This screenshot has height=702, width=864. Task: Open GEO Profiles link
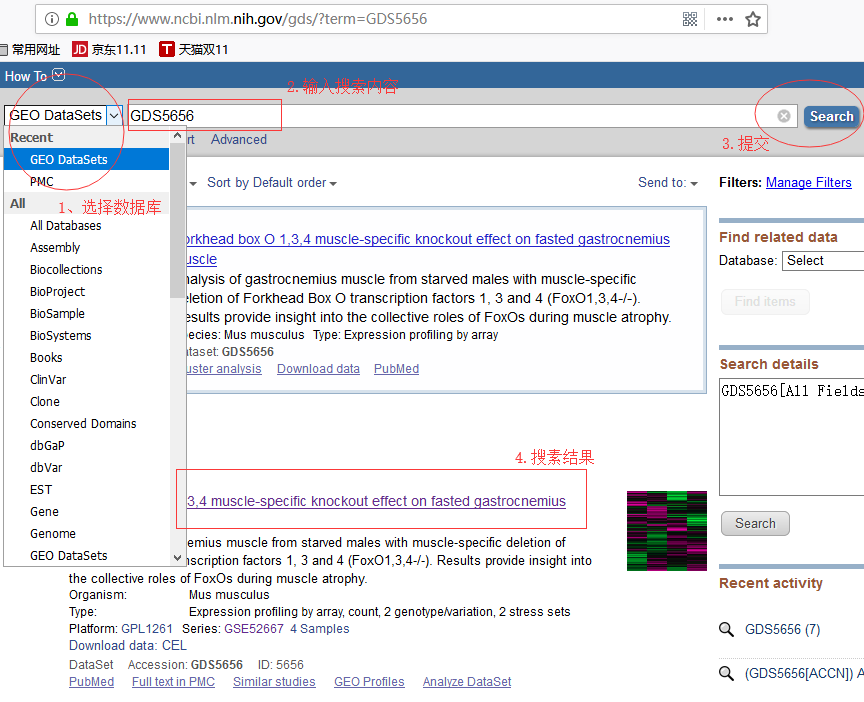click(x=369, y=682)
